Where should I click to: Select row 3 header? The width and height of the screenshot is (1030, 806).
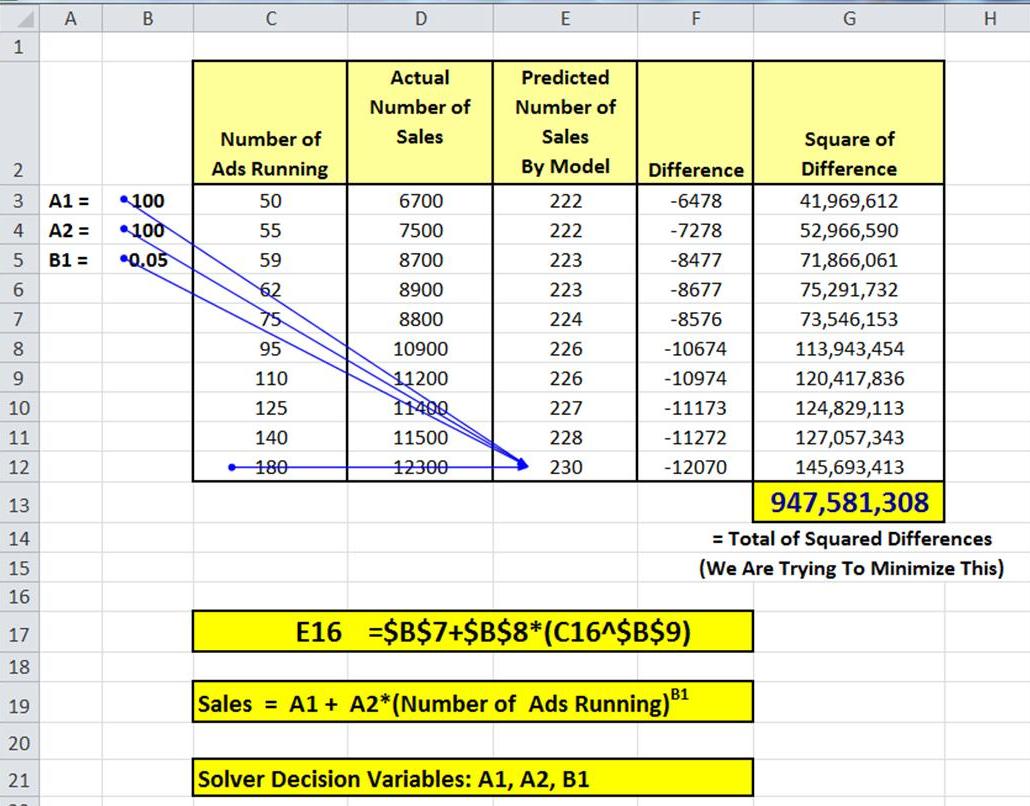click(19, 200)
